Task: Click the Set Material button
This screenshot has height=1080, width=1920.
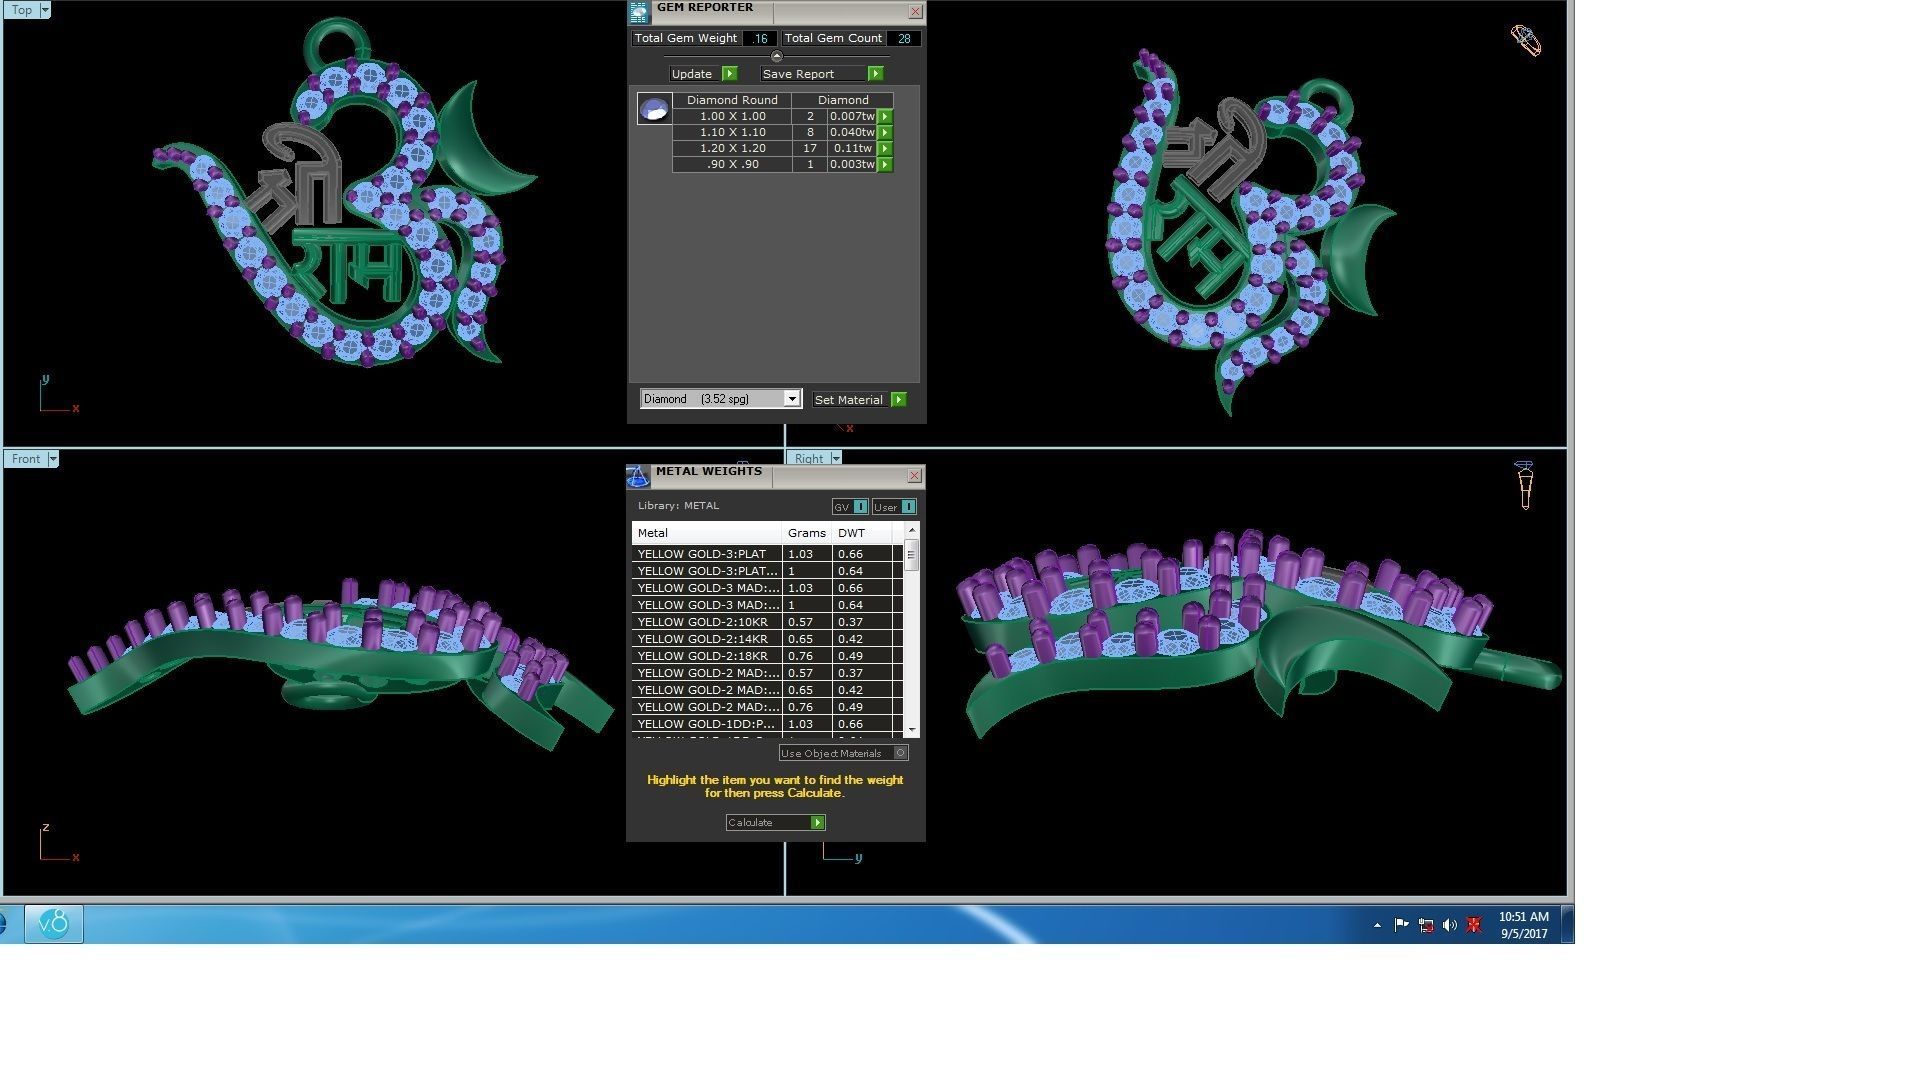Action: (x=849, y=400)
